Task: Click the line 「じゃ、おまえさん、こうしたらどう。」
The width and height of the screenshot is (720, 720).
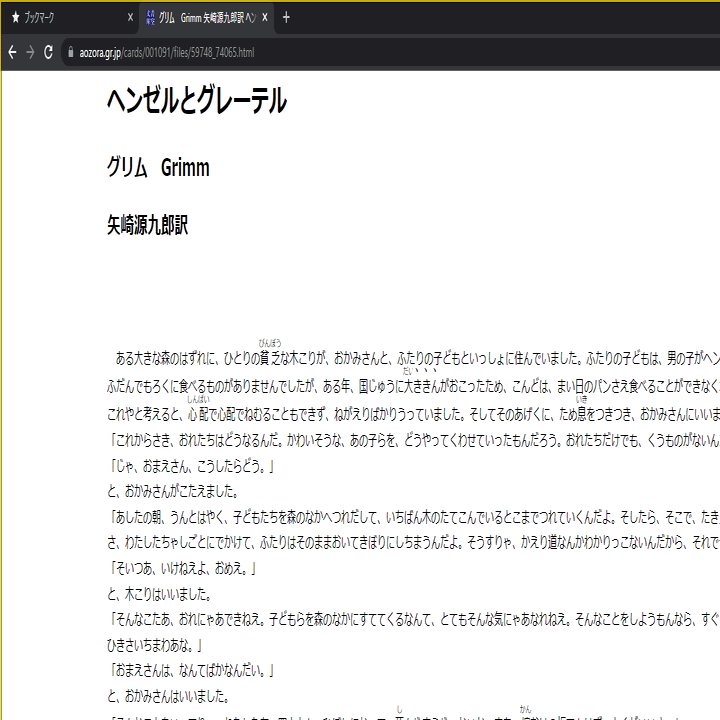Action: (191, 467)
